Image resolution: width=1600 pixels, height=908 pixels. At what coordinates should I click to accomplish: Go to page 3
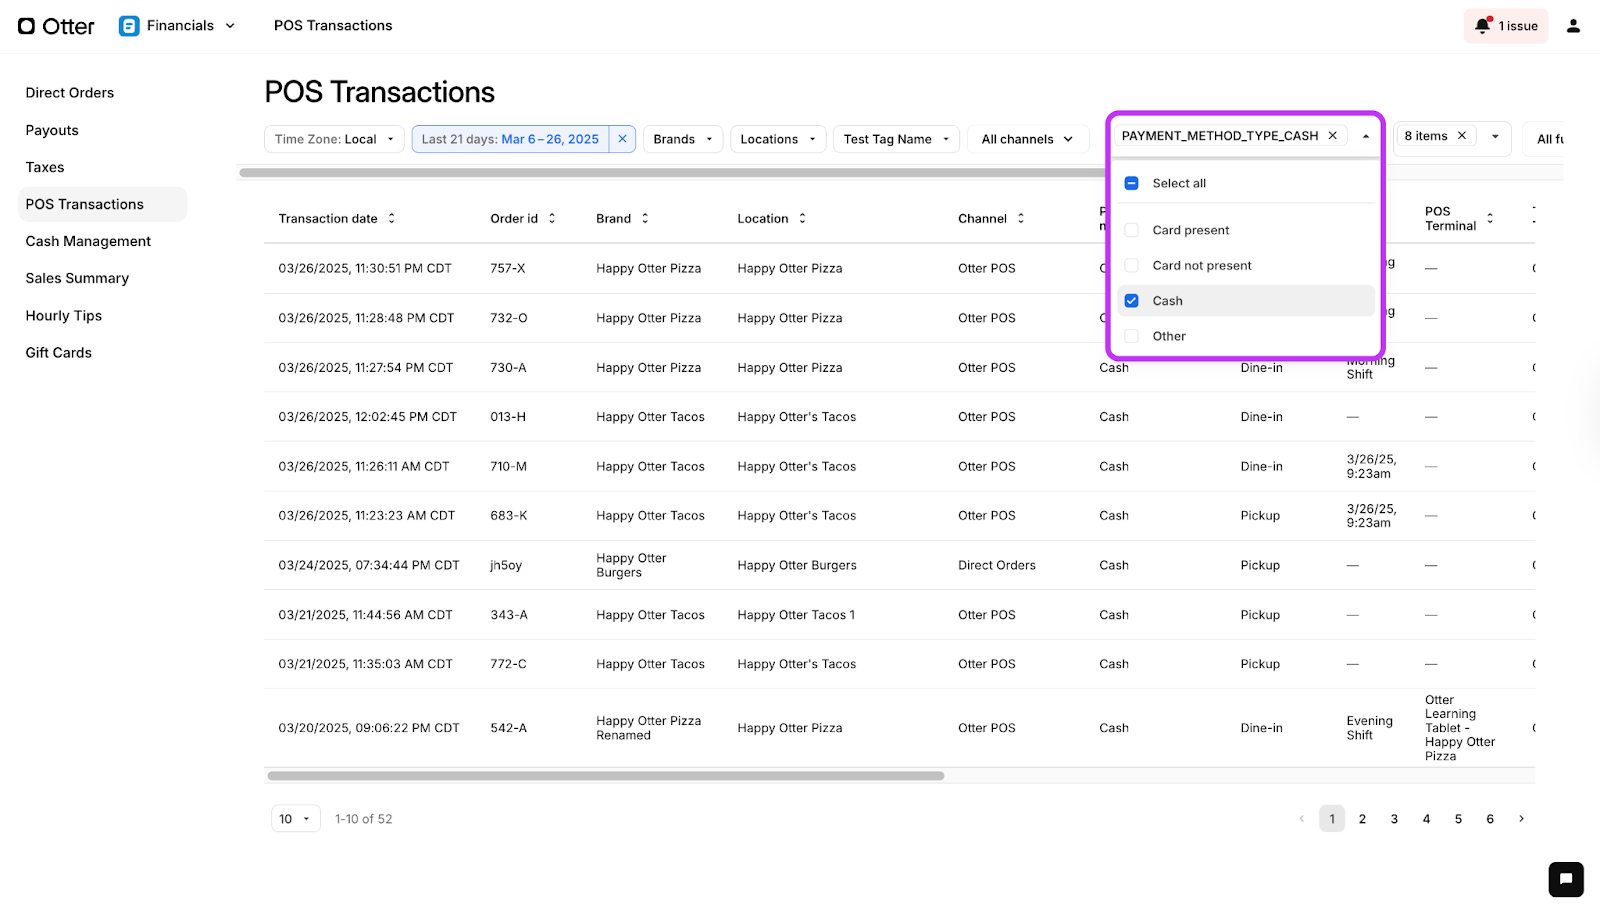[1394, 819]
